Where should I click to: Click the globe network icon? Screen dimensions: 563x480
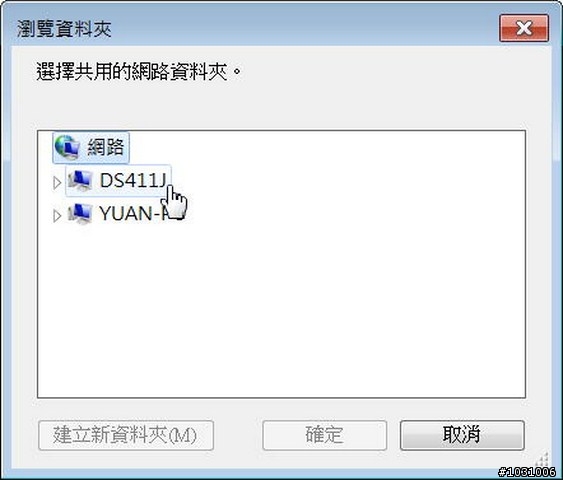click(x=67, y=147)
